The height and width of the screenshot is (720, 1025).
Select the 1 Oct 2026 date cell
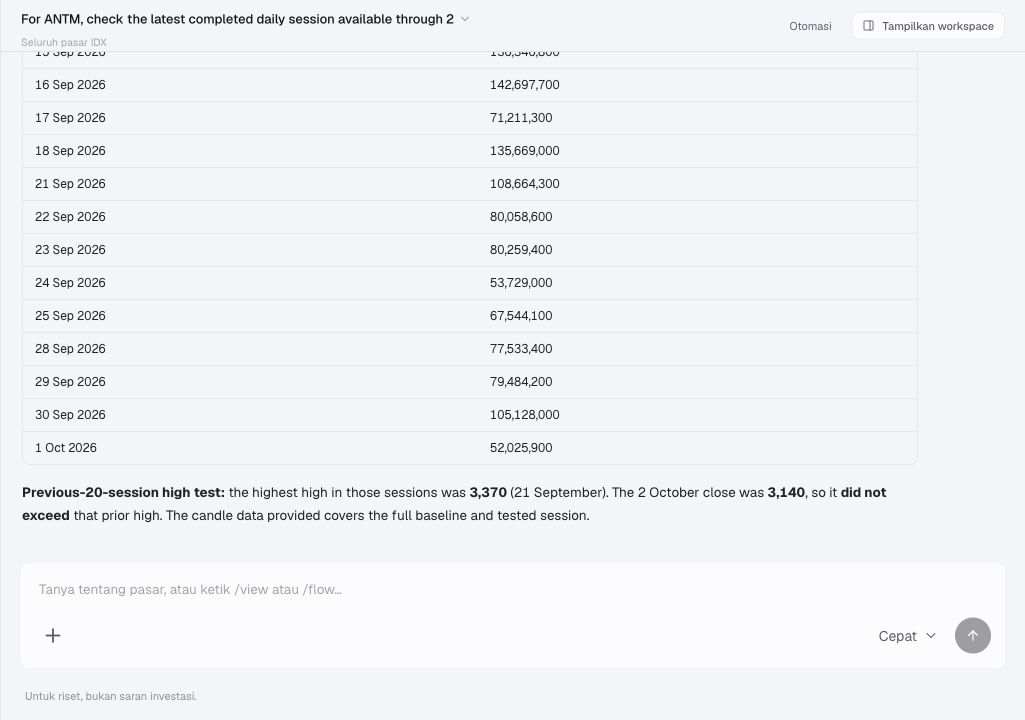65,448
